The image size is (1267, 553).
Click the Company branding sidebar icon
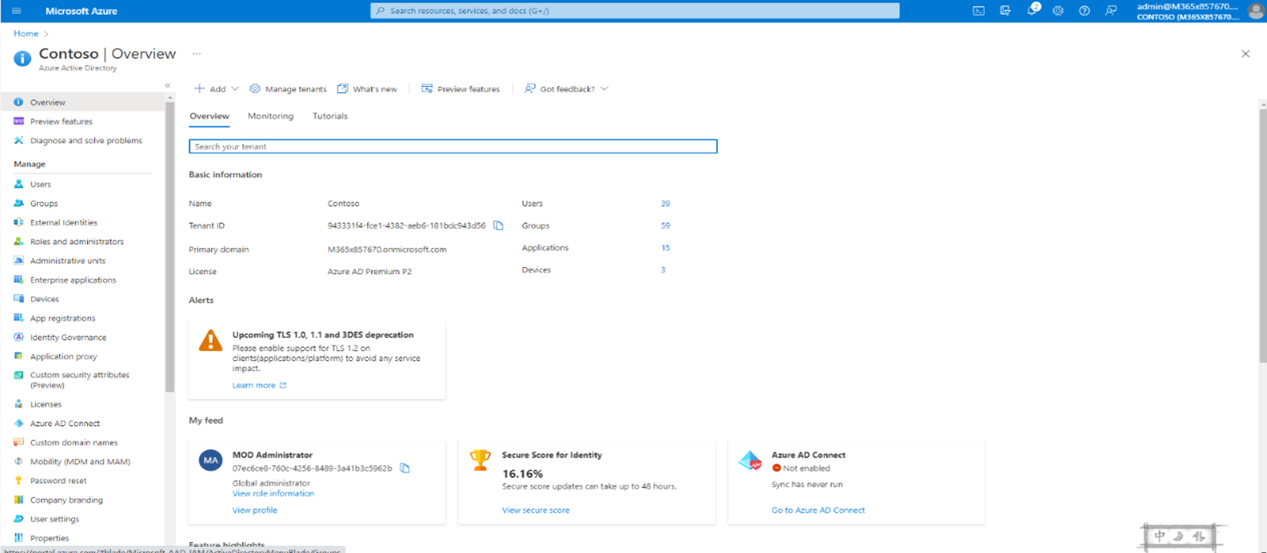[x=18, y=500]
